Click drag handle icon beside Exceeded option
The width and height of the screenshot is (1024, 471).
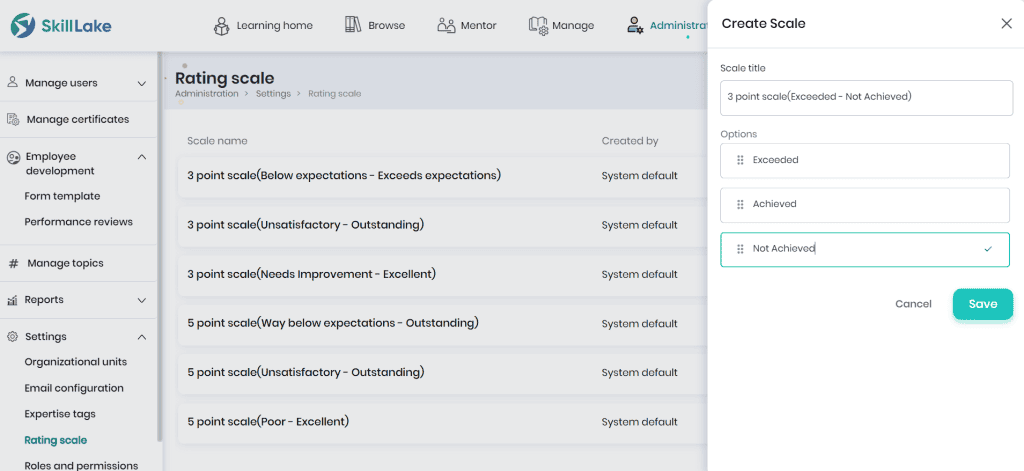pyautogui.click(x=740, y=160)
